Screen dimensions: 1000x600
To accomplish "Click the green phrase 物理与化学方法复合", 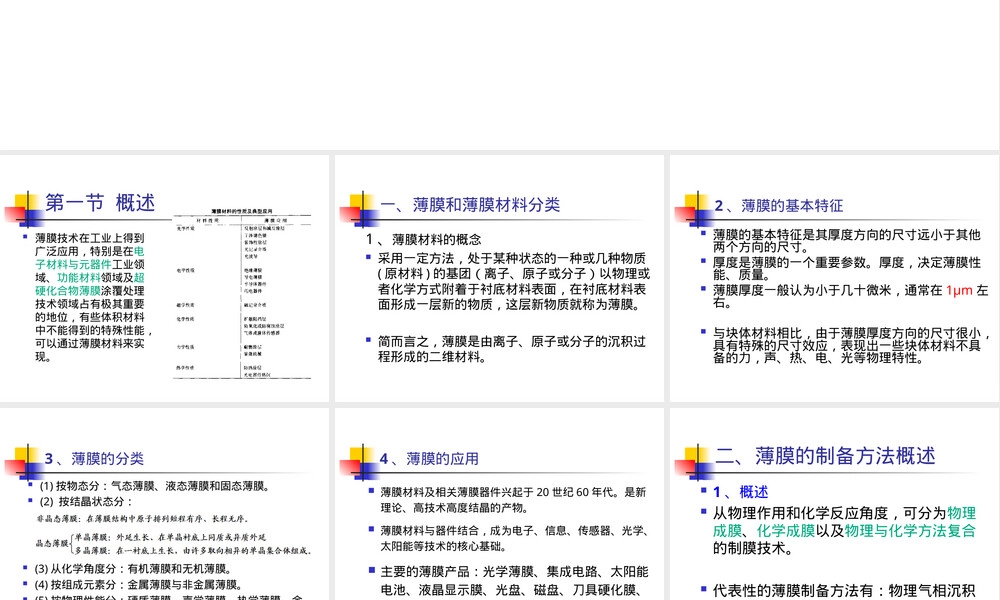I will [x=910, y=530].
